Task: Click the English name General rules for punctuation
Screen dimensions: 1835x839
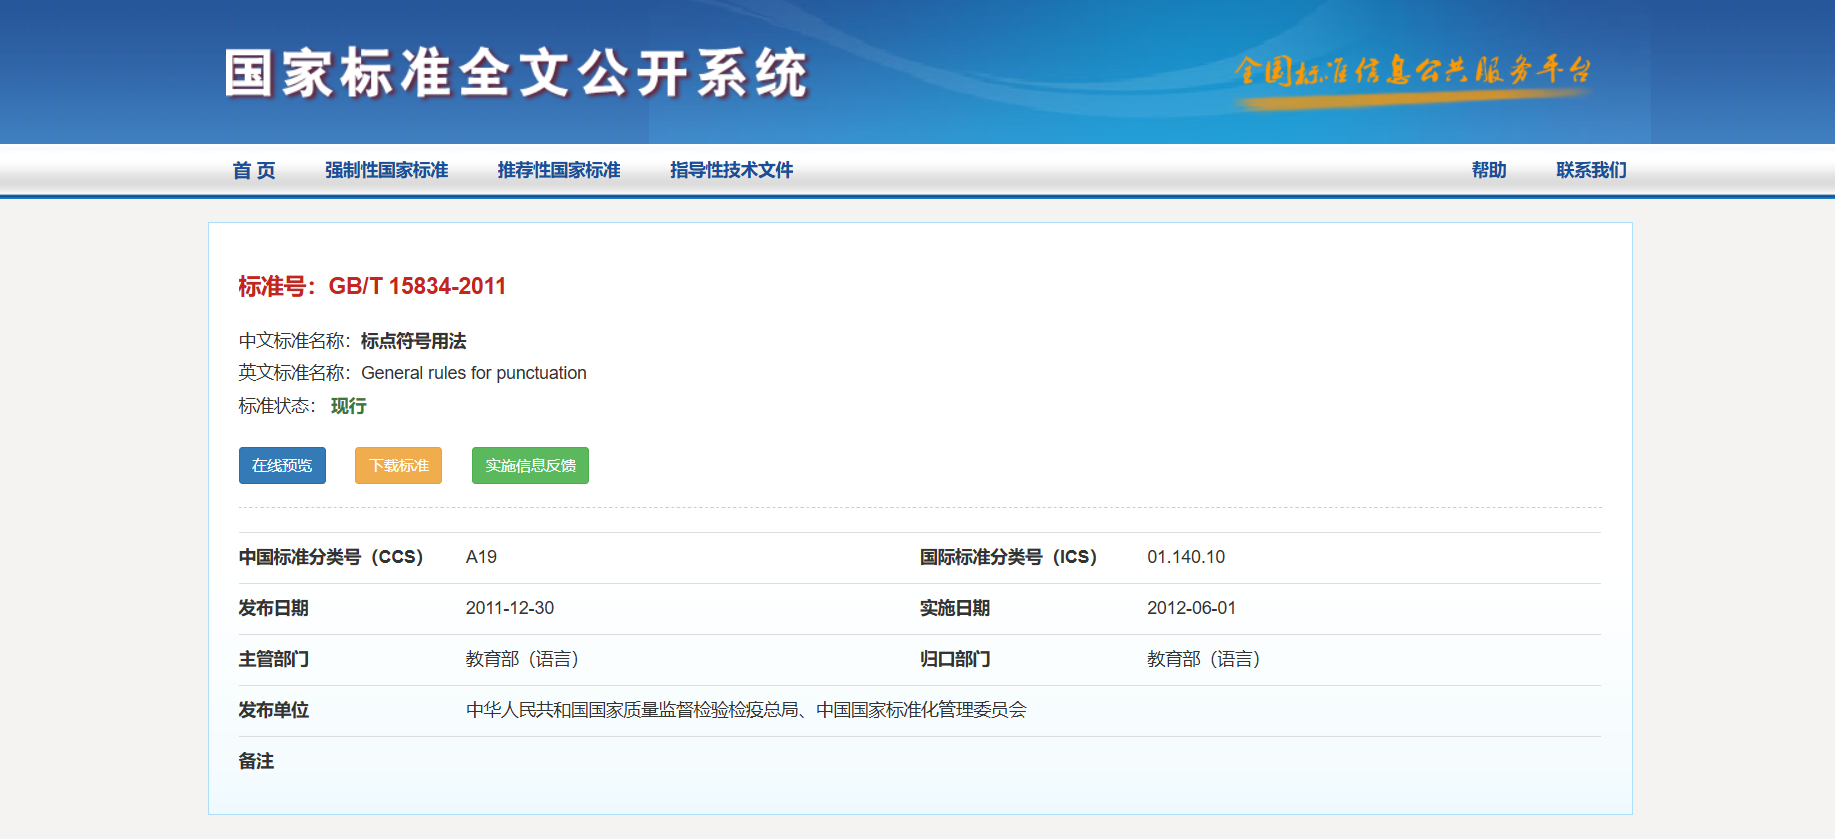Action: tap(473, 373)
